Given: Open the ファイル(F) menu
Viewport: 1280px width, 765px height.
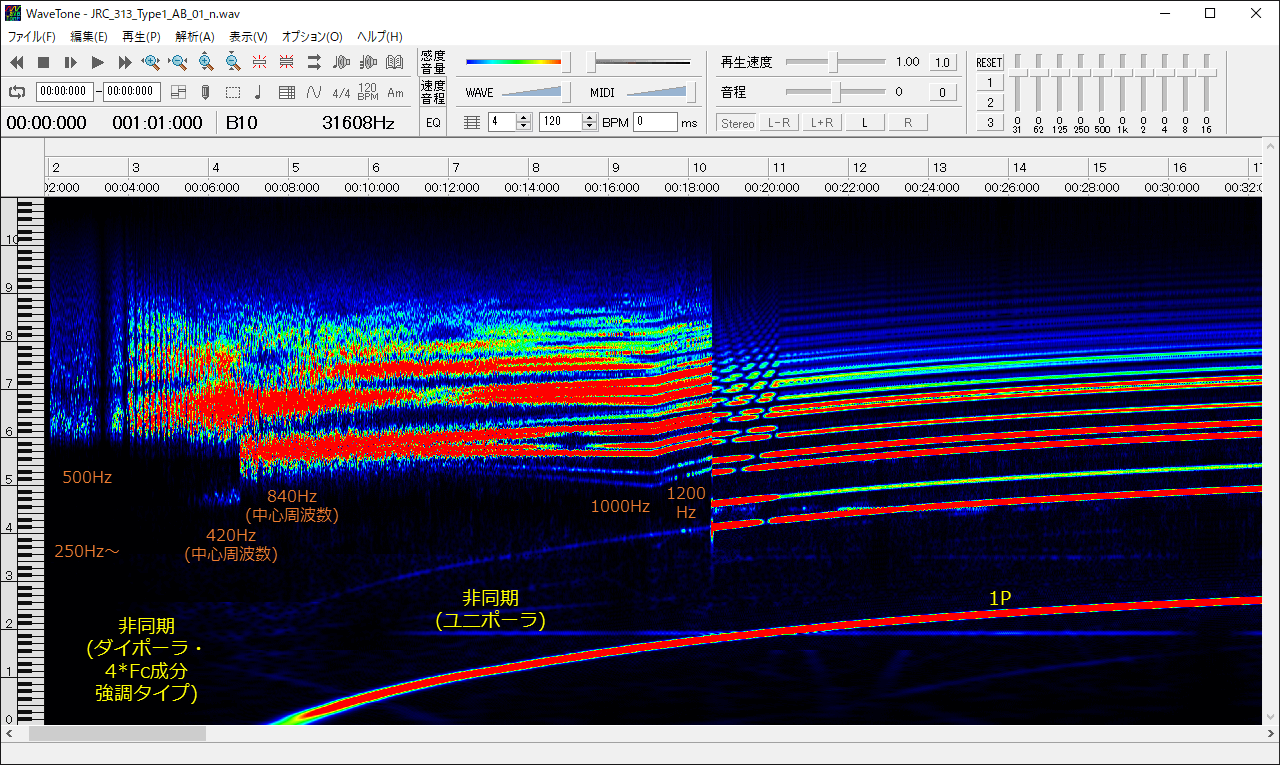Looking at the screenshot, I should pos(32,36).
